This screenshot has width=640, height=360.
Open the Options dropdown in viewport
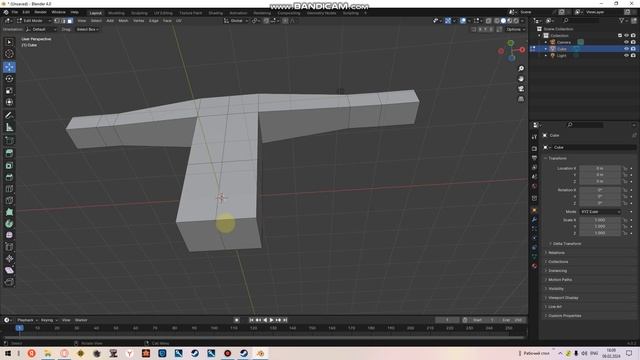(x=515, y=29)
